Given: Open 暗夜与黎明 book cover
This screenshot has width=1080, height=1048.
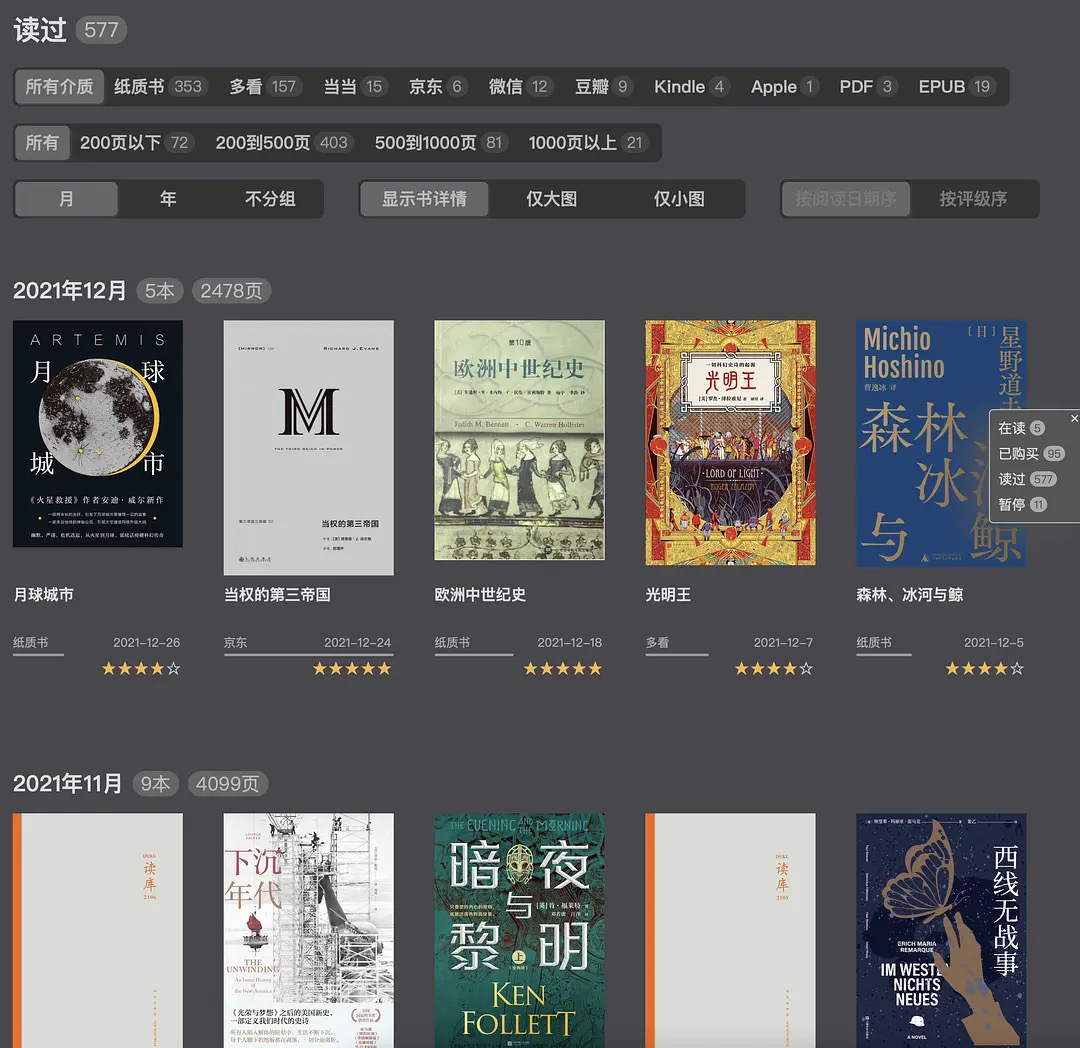Looking at the screenshot, I should (x=519, y=930).
